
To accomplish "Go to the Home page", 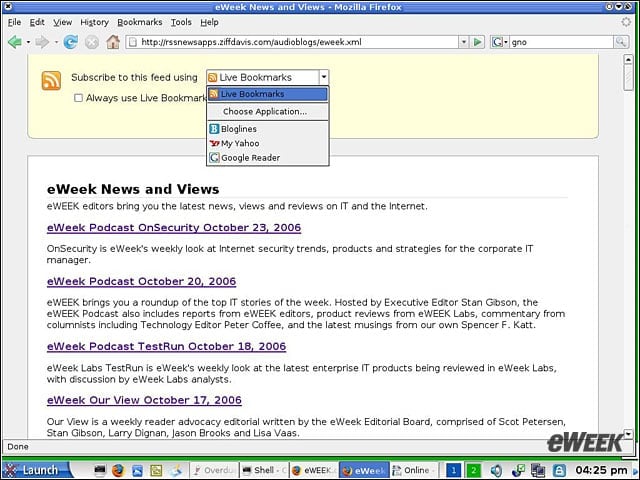I will coord(113,42).
